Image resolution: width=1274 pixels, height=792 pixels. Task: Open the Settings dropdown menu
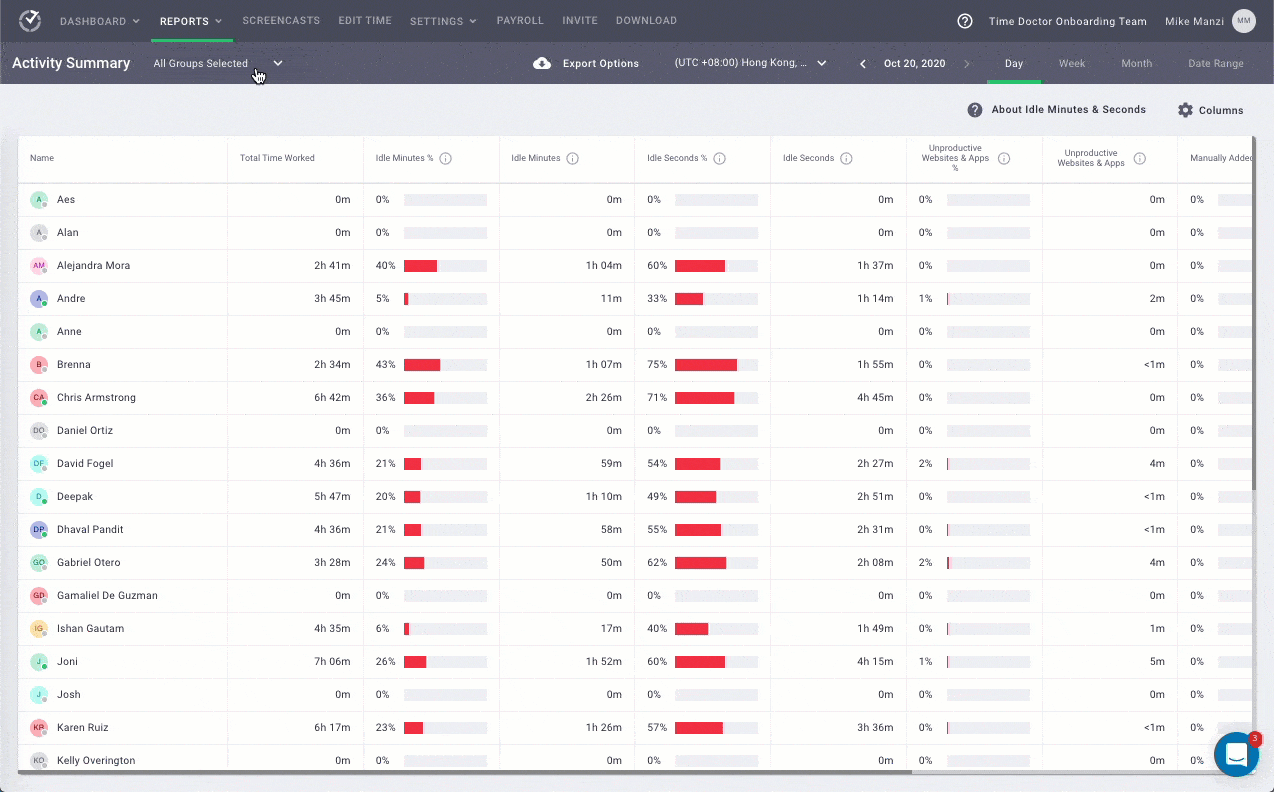(443, 21)
